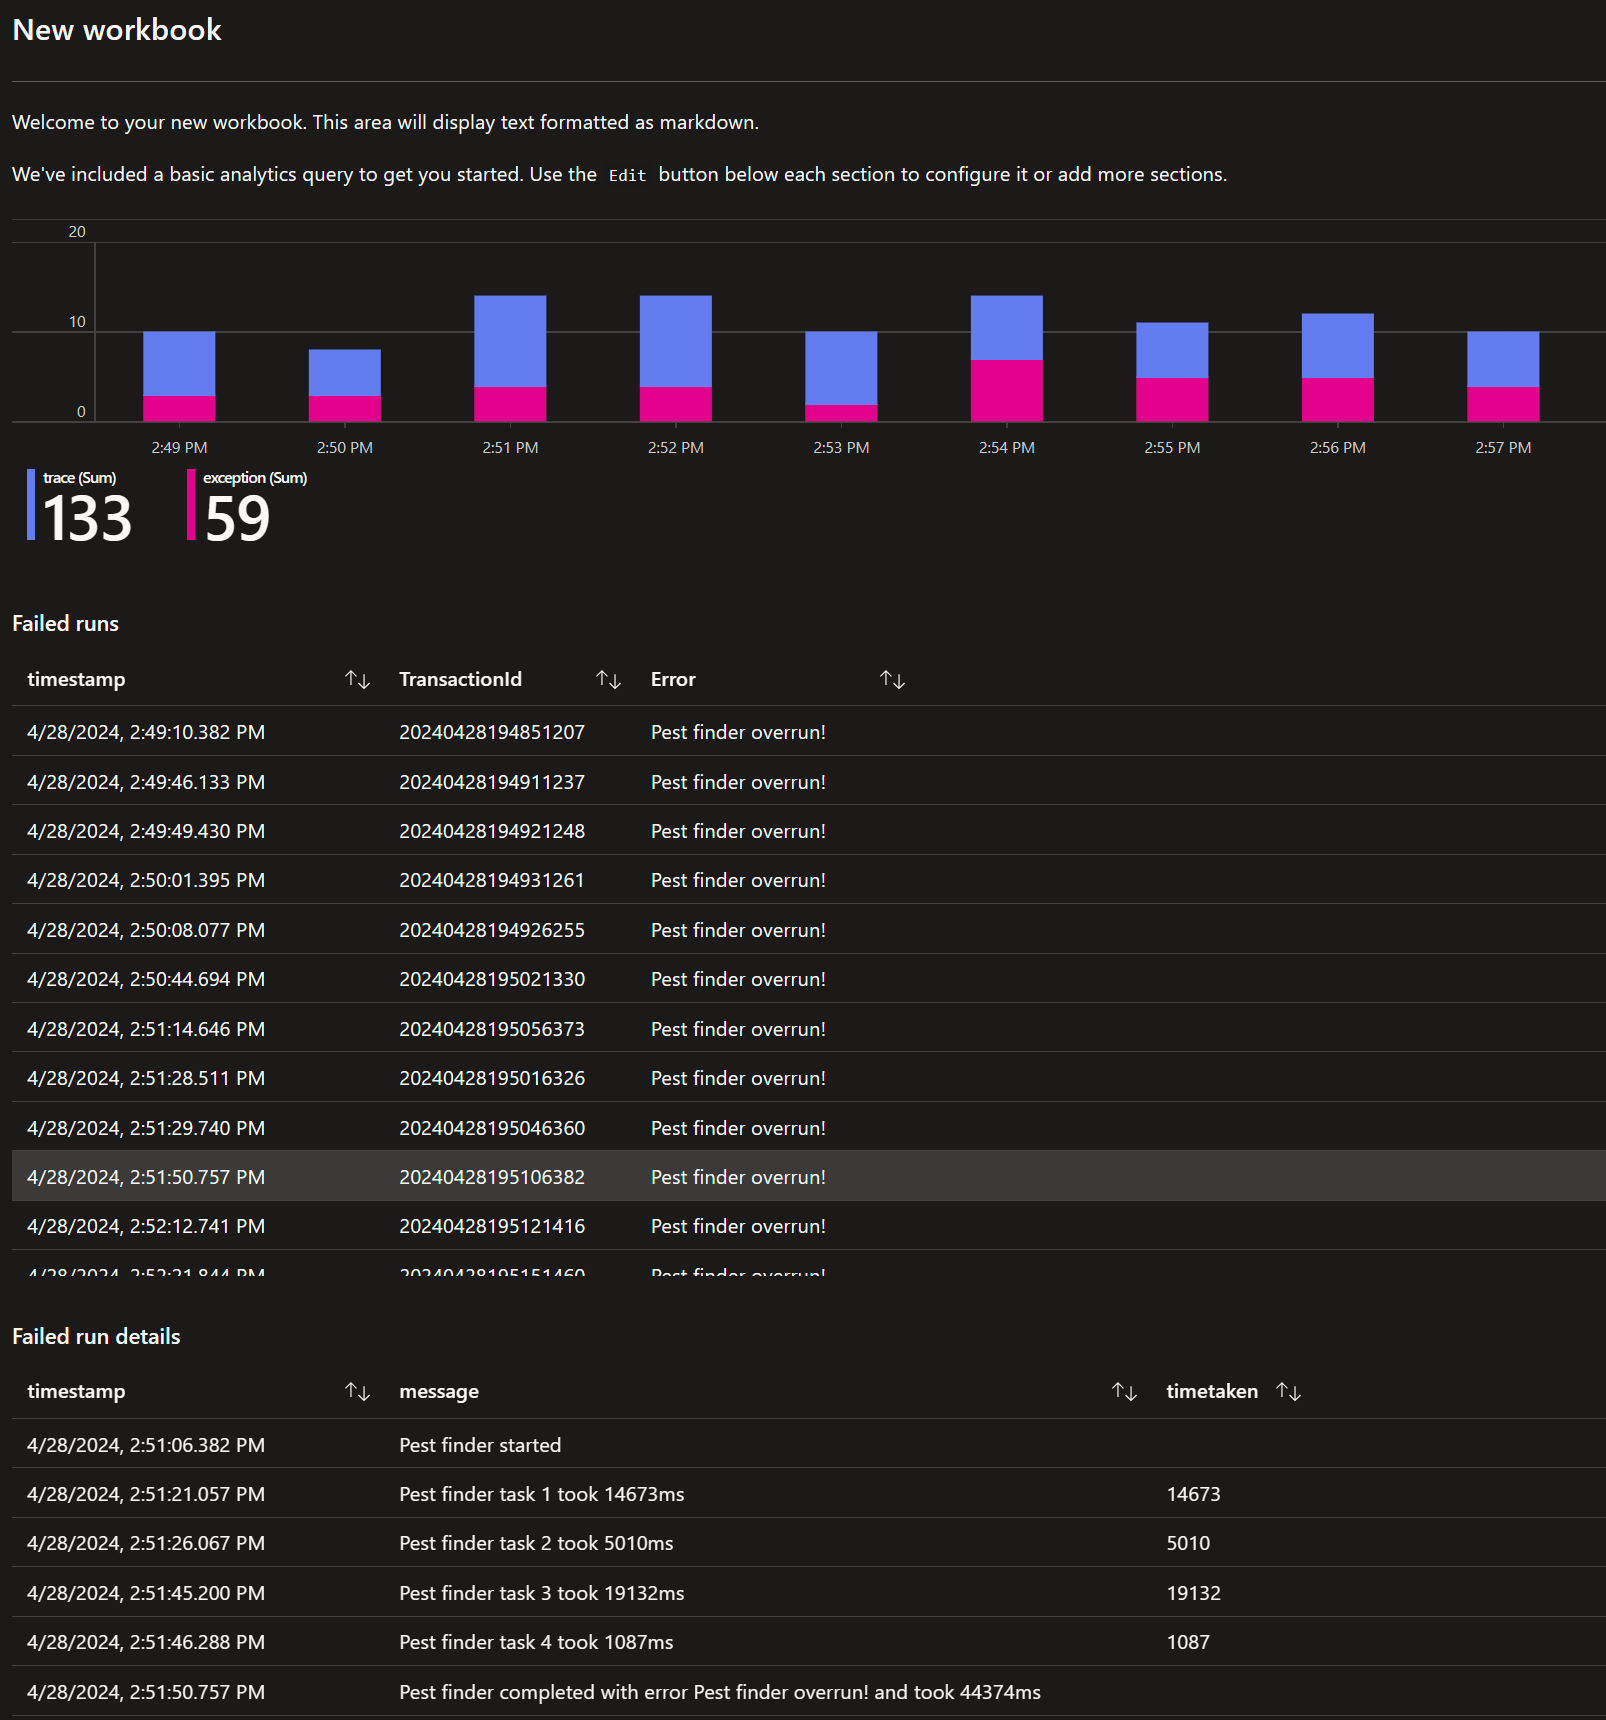The height and width of the screenshot is (1720, 1606).
Task: Click the 2:55 PM chart bar
Action: pyautogui.click(x=1172, y=371)
